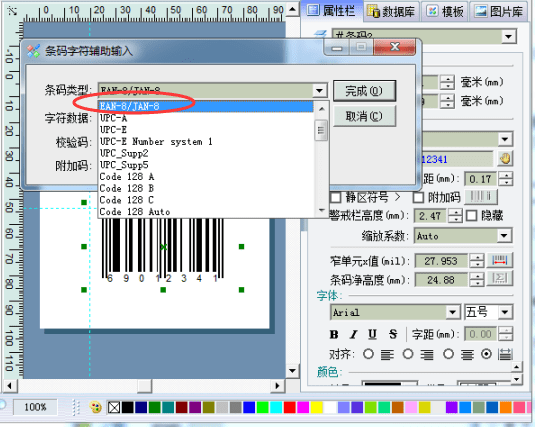The image size is (535, 427).
Task: Click the narrow unit width measure icon
Action: tap(500, 261)
